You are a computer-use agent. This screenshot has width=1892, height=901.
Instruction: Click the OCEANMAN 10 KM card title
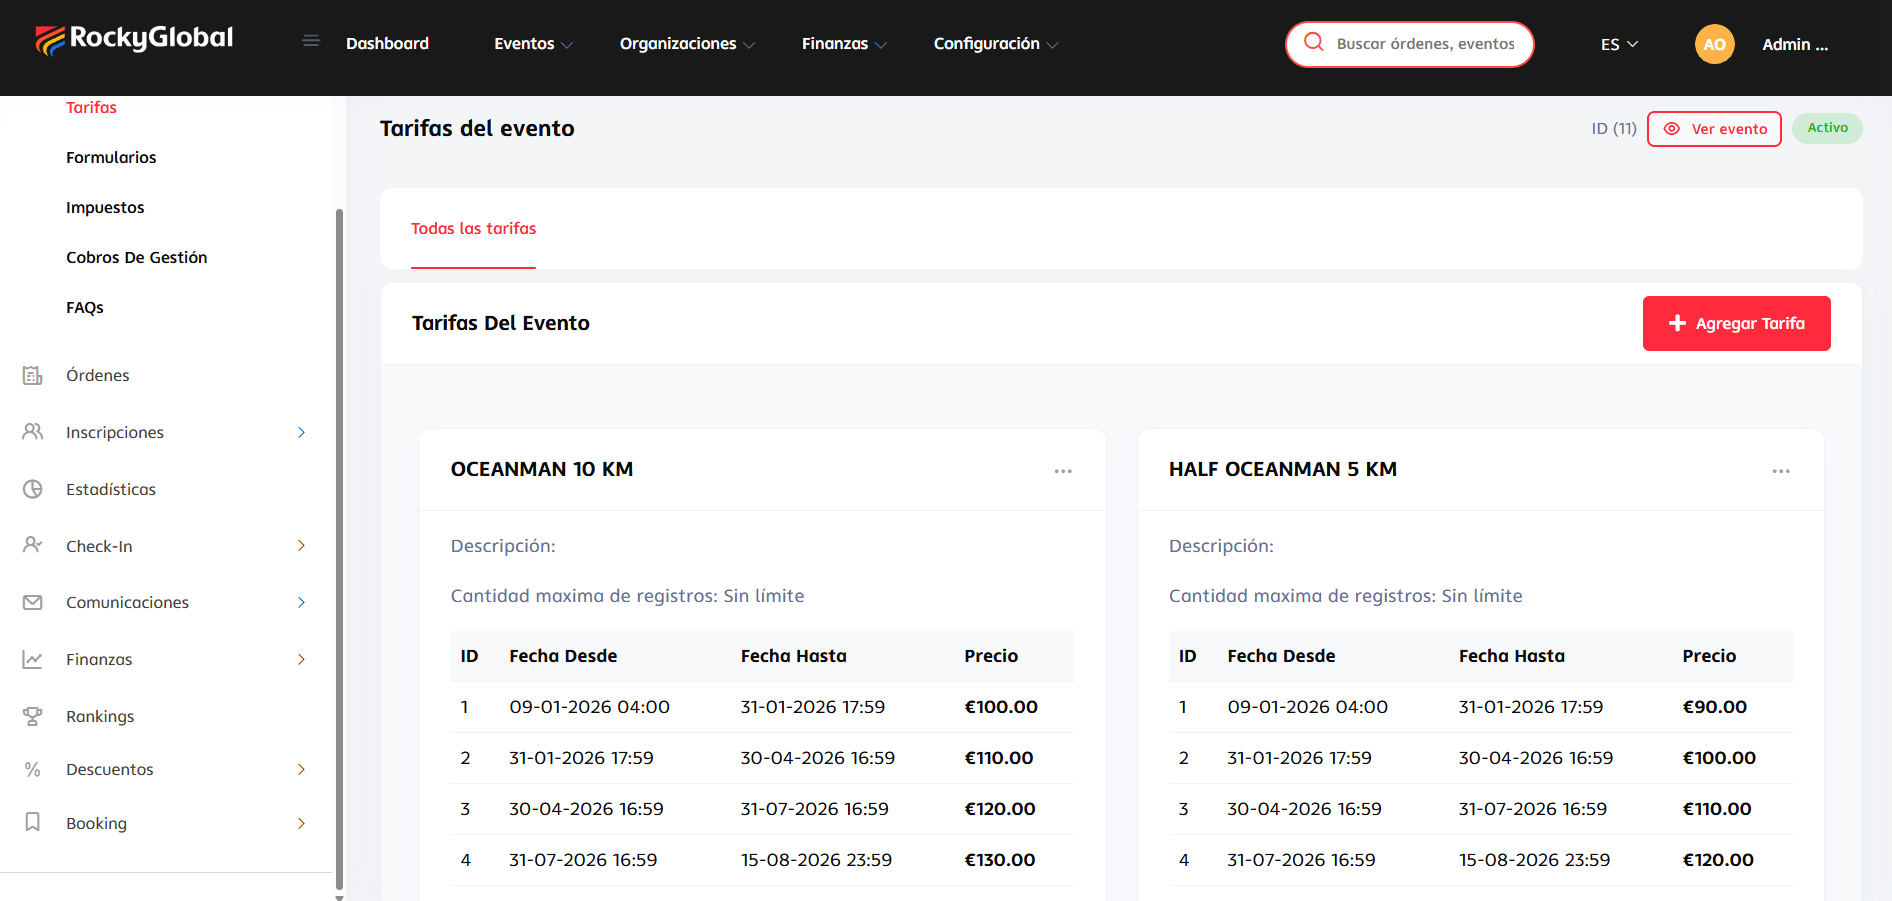pos(542,469)
